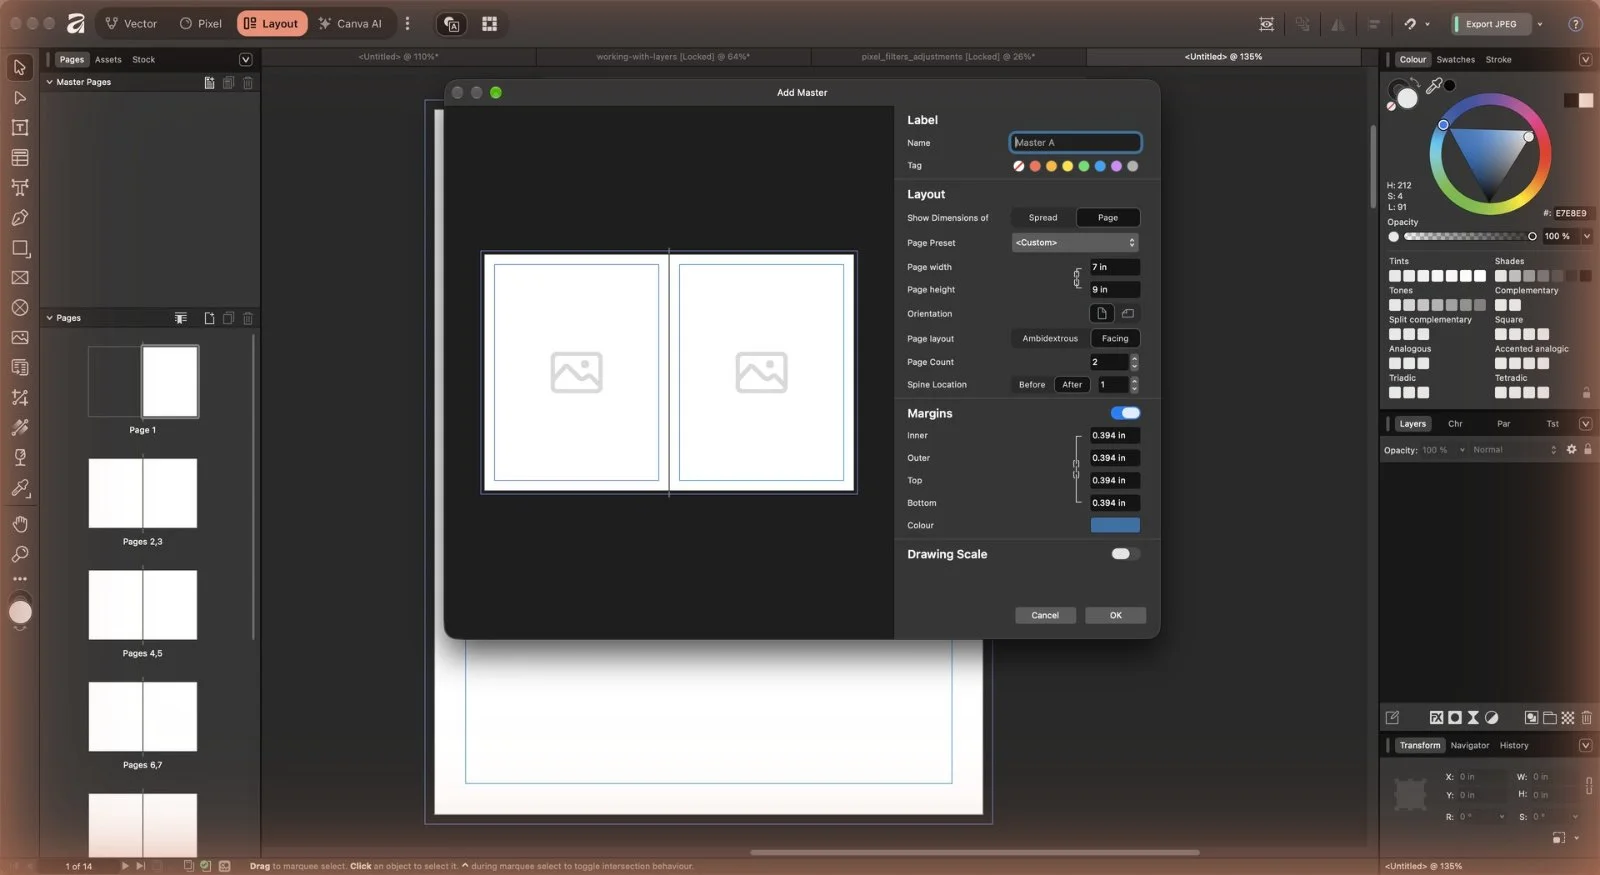Select the Frame Text tool
This screenshot has width=1600, height=875.
click(x=19, y=127)
